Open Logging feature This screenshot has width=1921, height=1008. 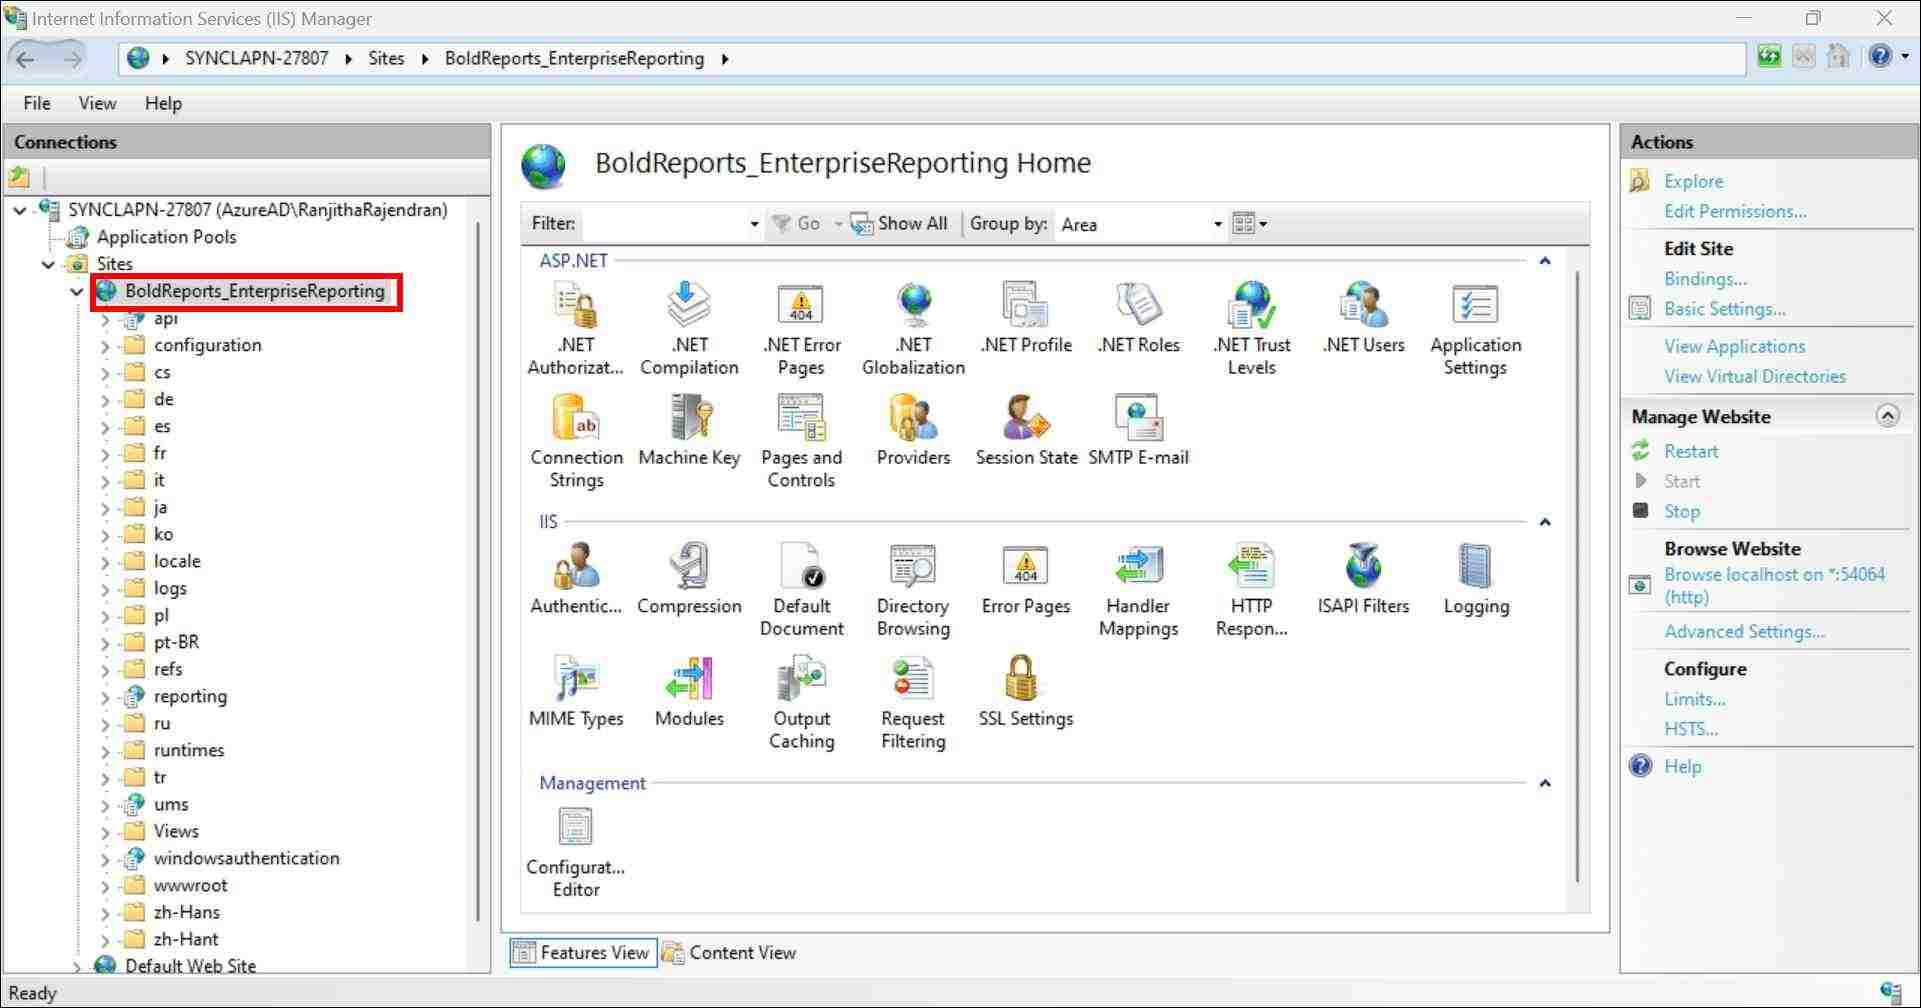(x=1476, y=579)
